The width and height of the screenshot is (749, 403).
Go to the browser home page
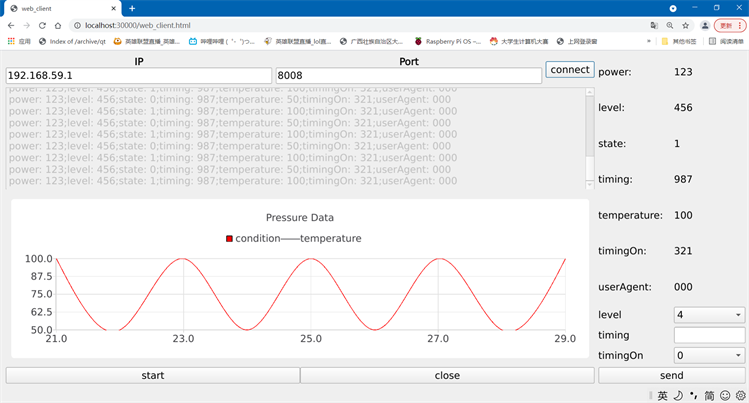point(58,25)
